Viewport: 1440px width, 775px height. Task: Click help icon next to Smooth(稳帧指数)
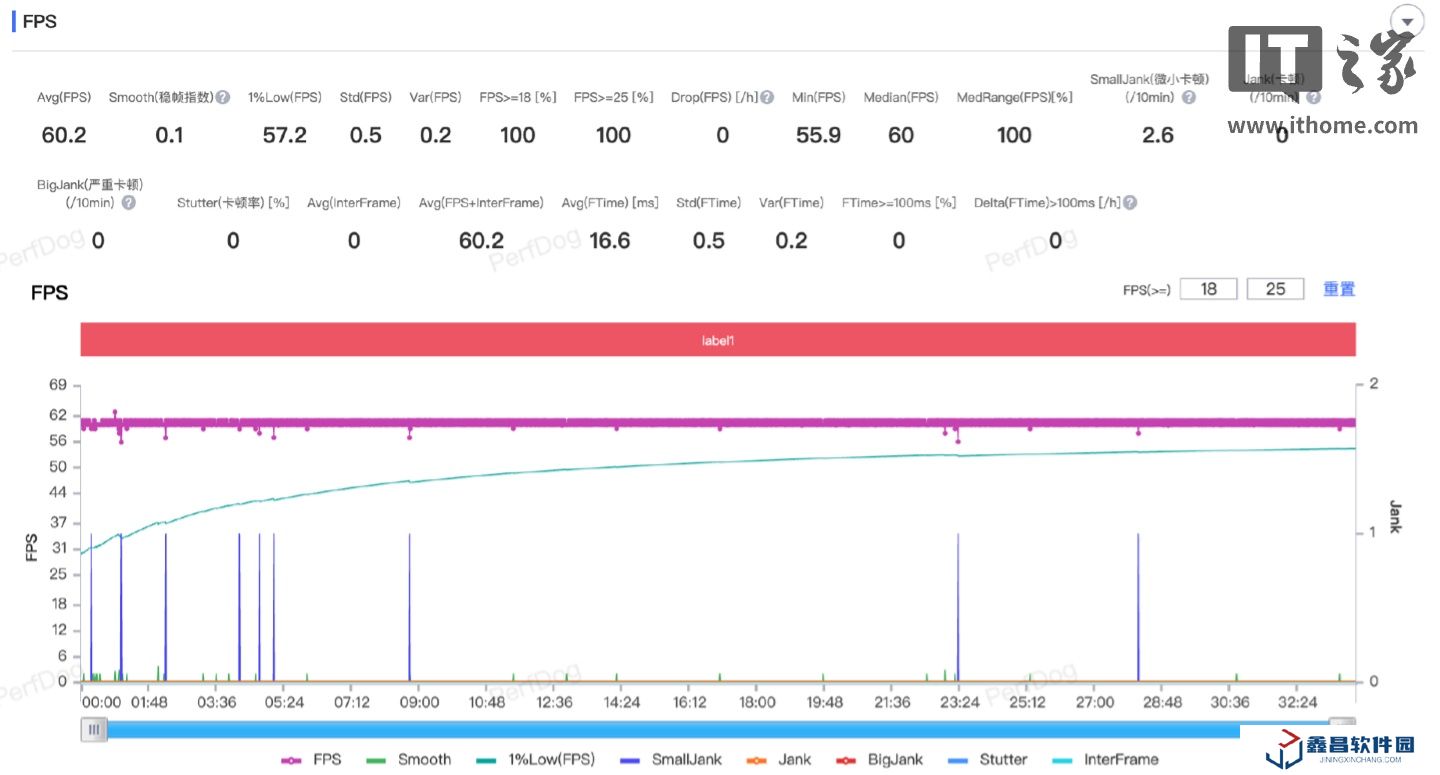click(223, 98)
